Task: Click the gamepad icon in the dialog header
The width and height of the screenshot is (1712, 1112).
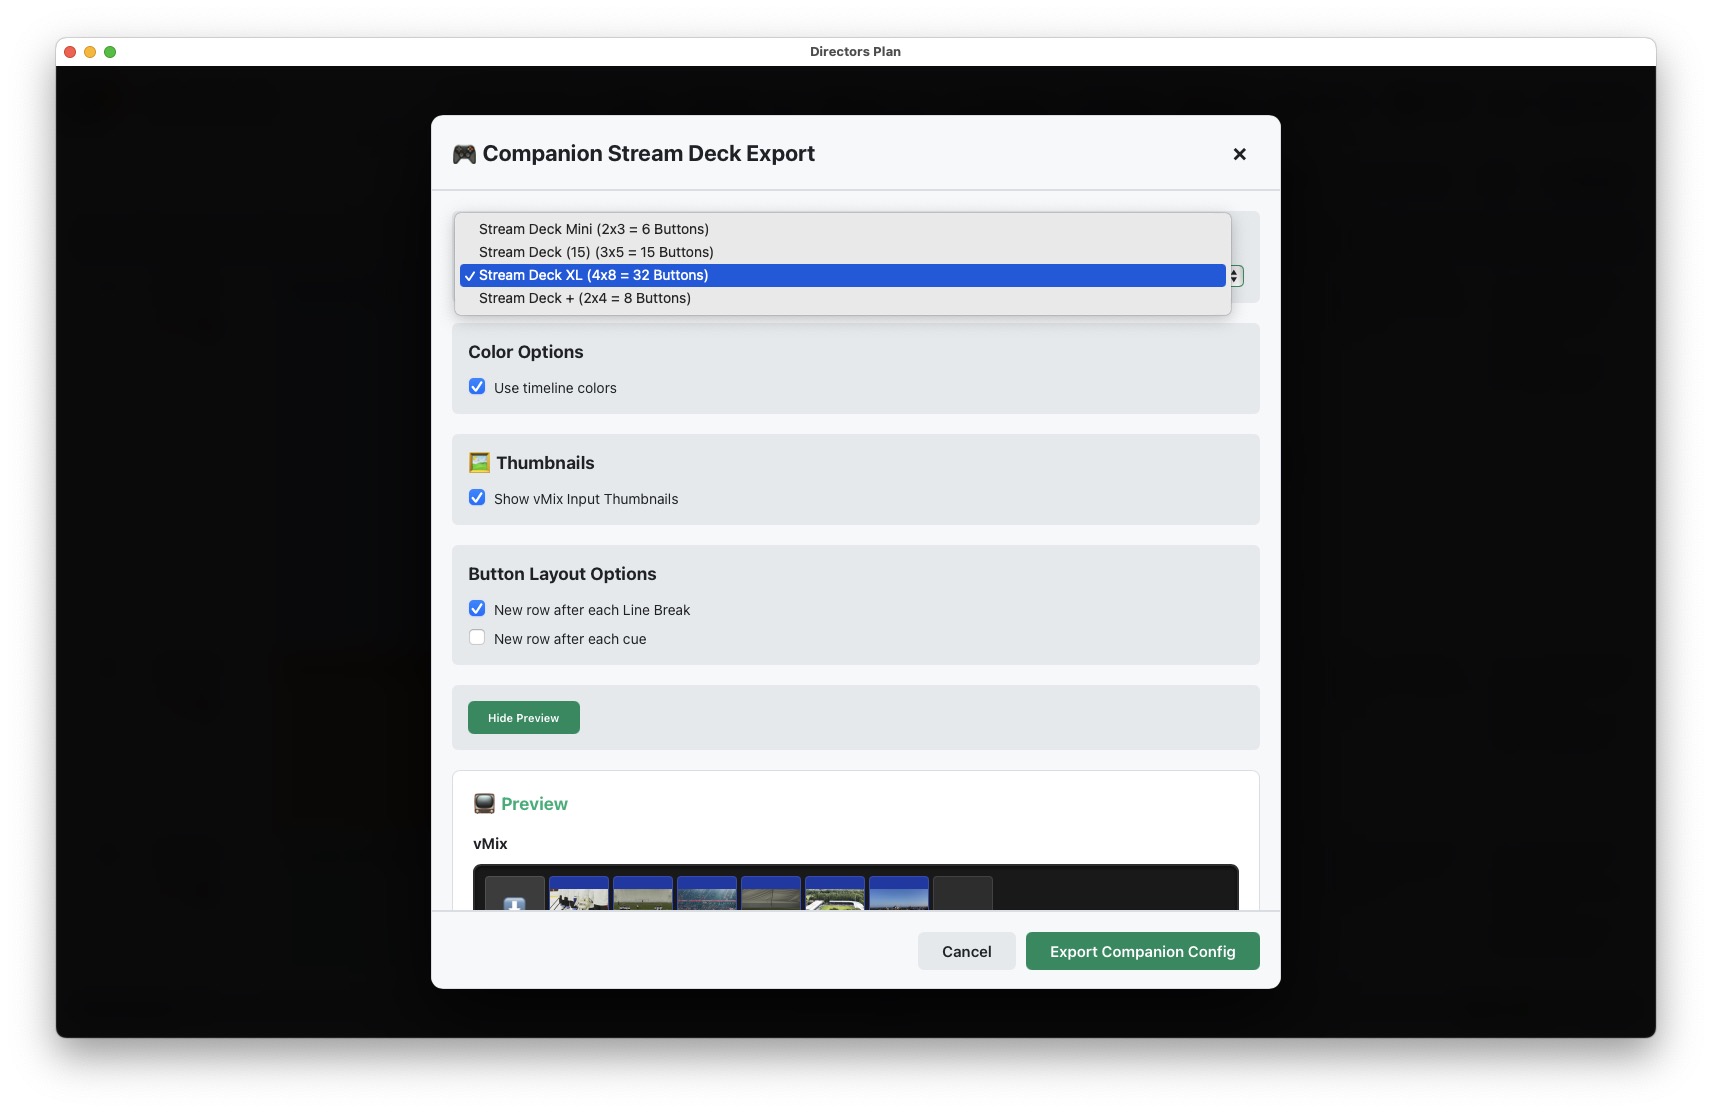Action: click(463, 153)
